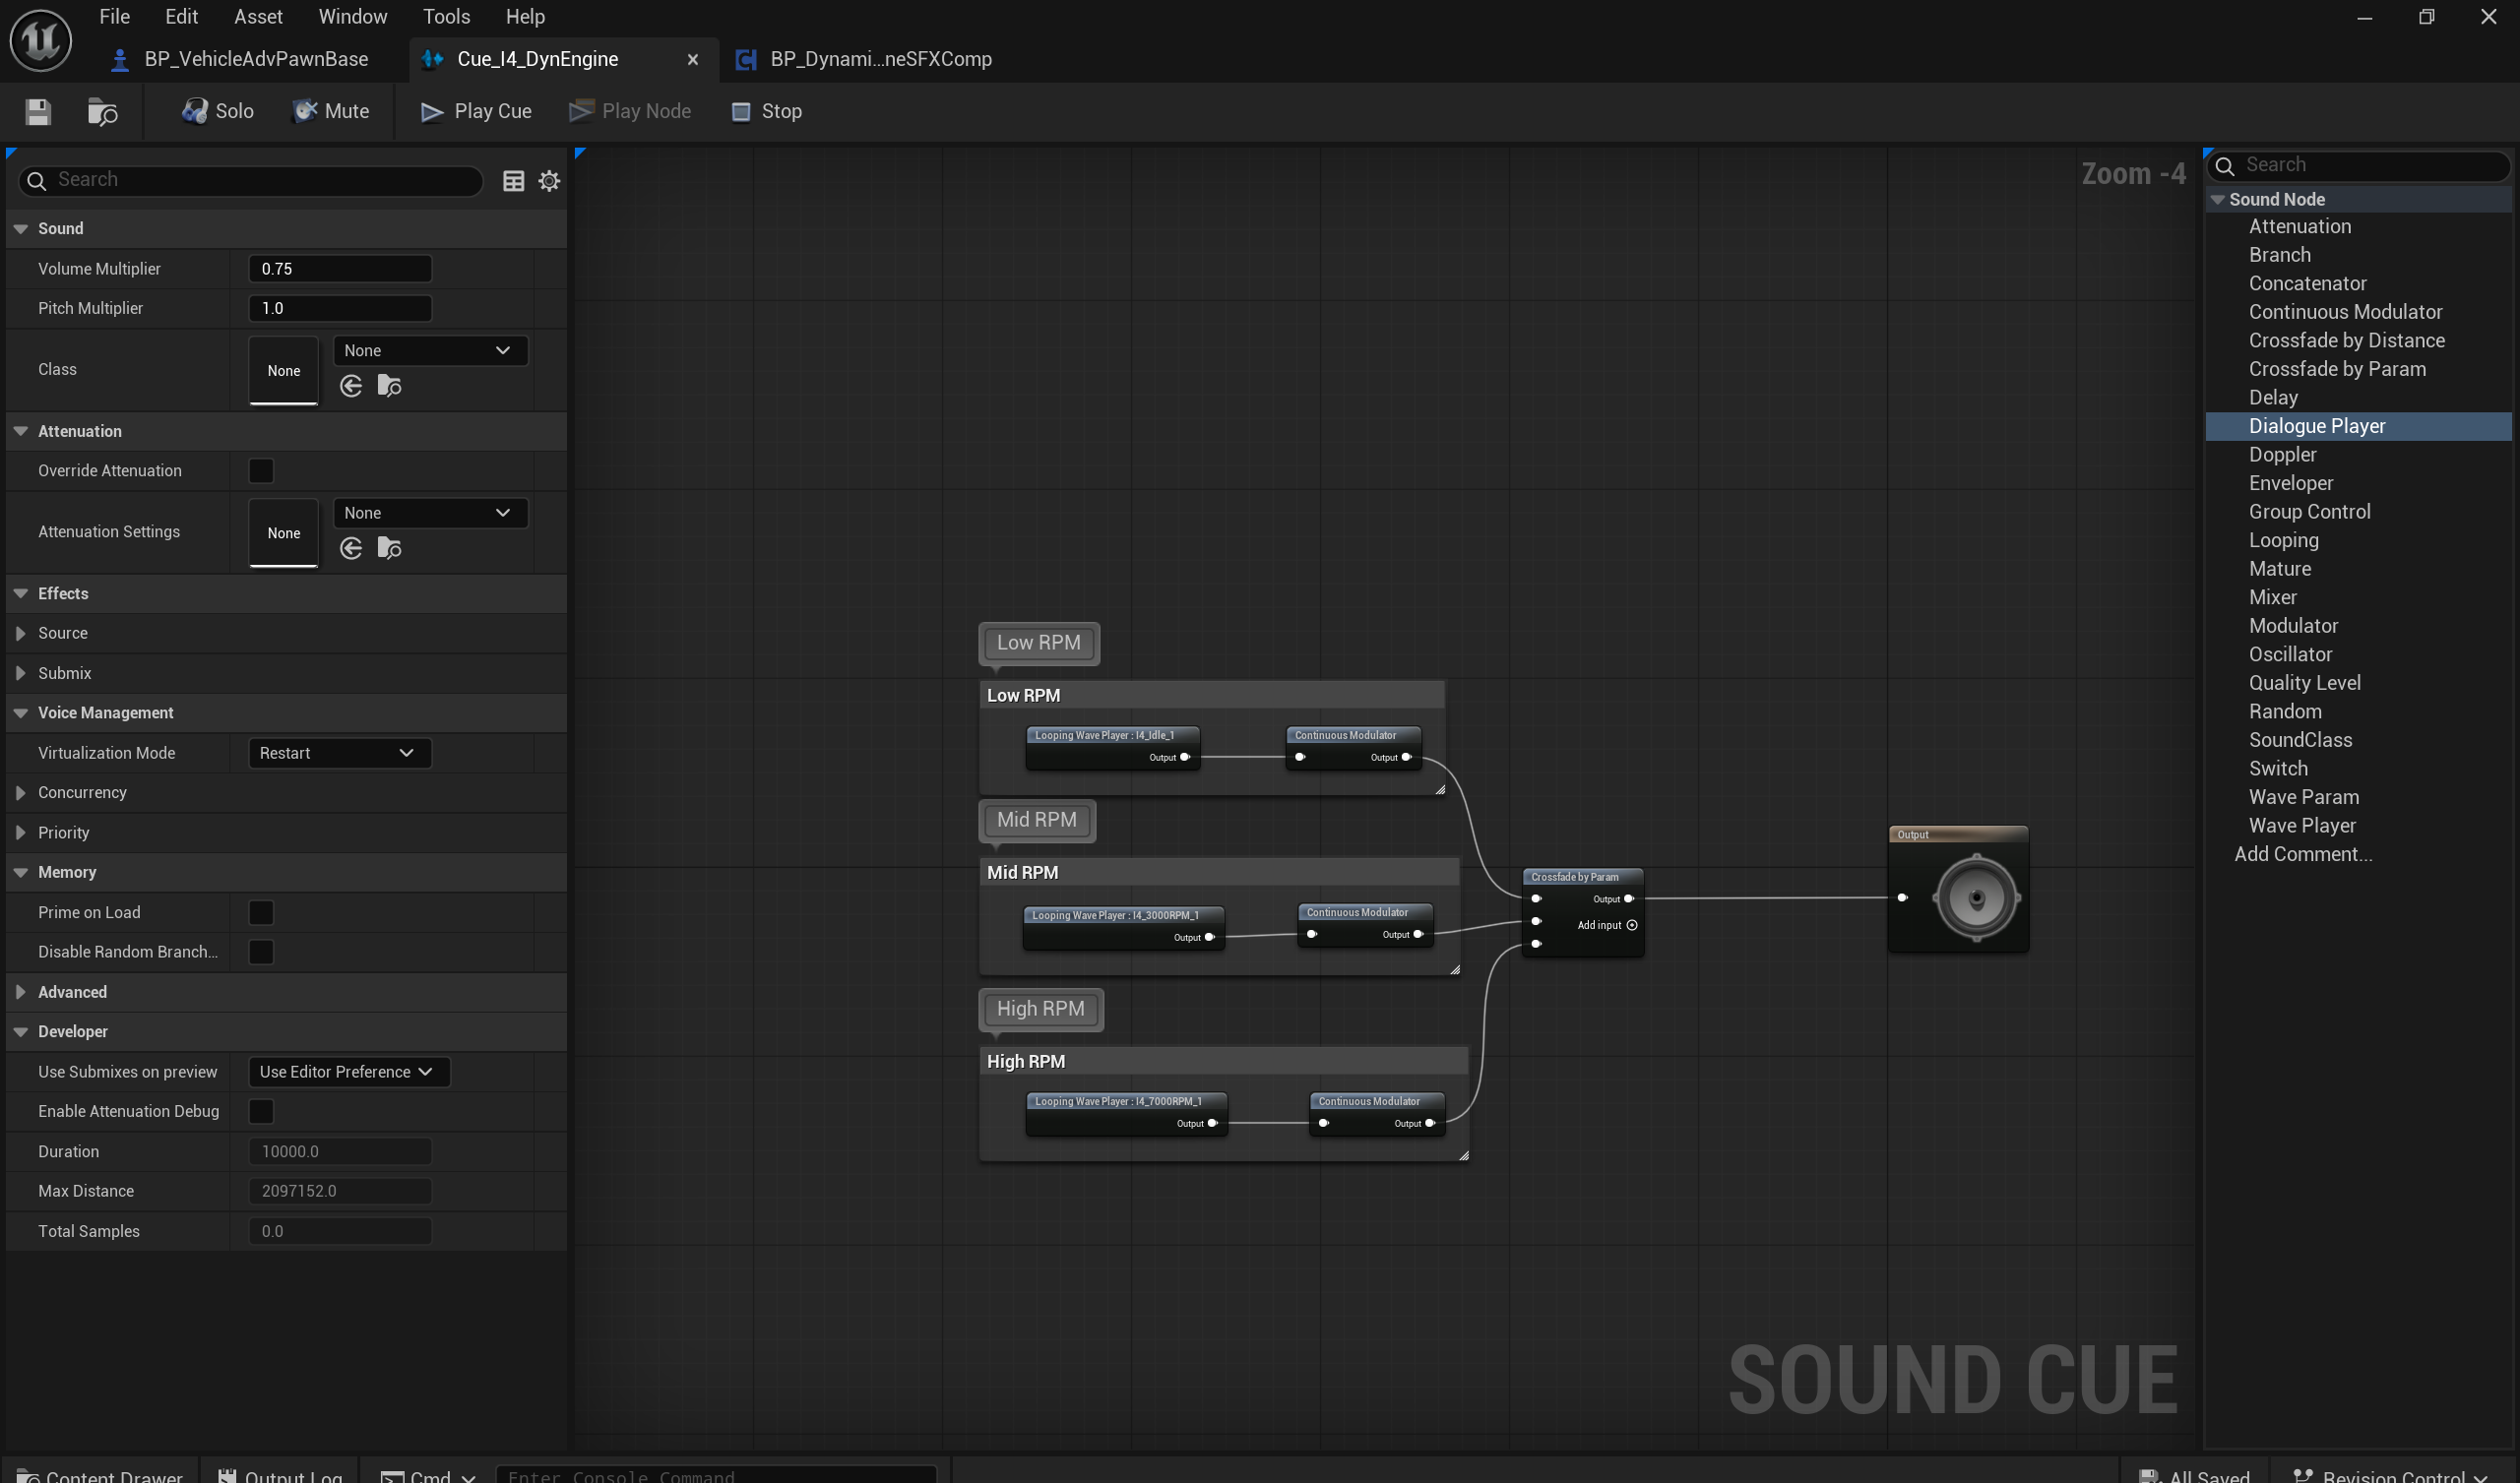Open the Tools menu
Screen dimensions: 2520x1483
coord(446,17)
